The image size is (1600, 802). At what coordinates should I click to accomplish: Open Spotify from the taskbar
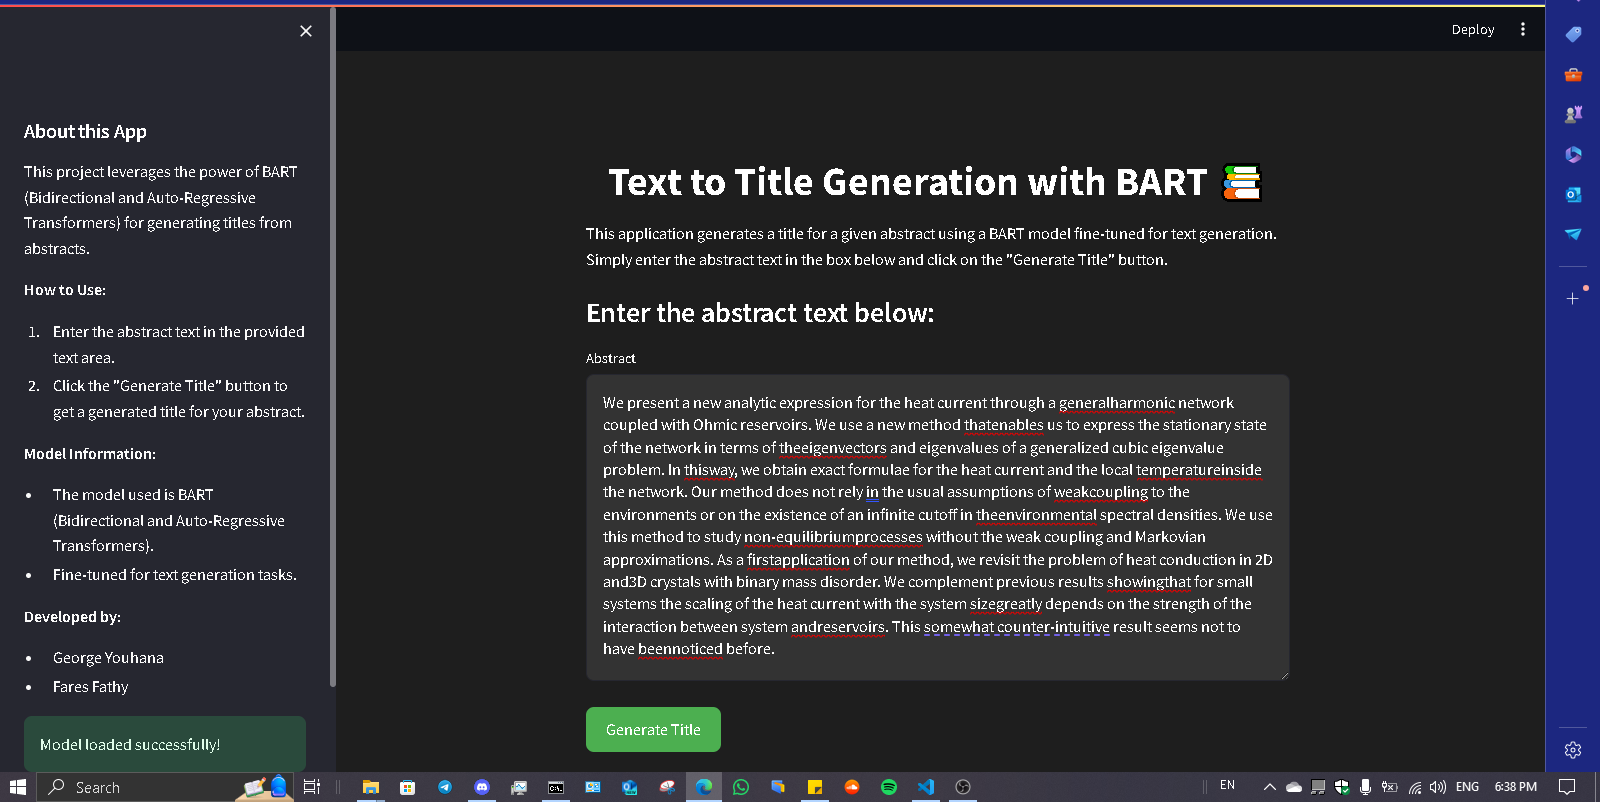(x=889, y=787)
